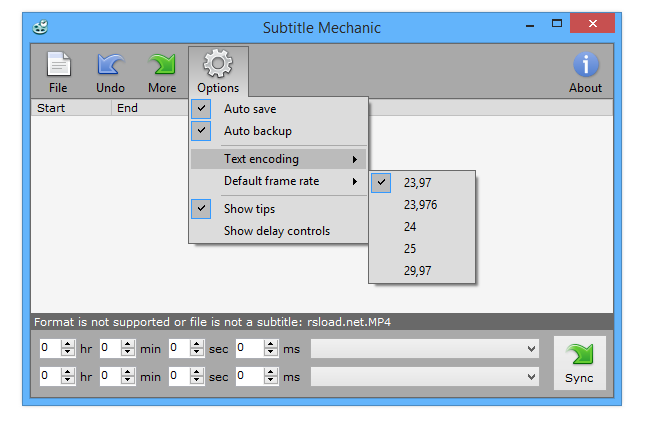
Task: Toggle the Show tips option
Action: point(249,209)
